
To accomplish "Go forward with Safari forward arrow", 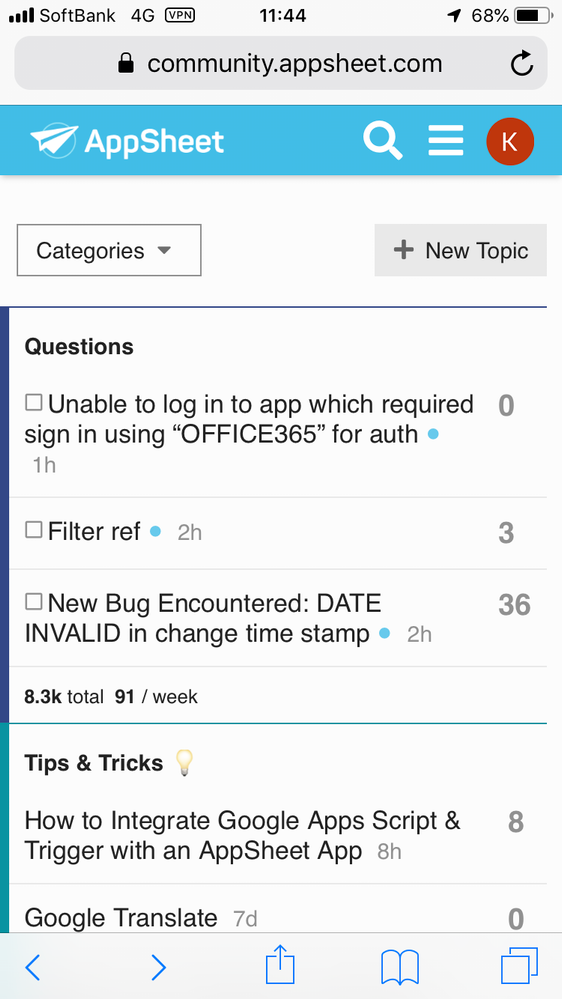I will (159, 968).
